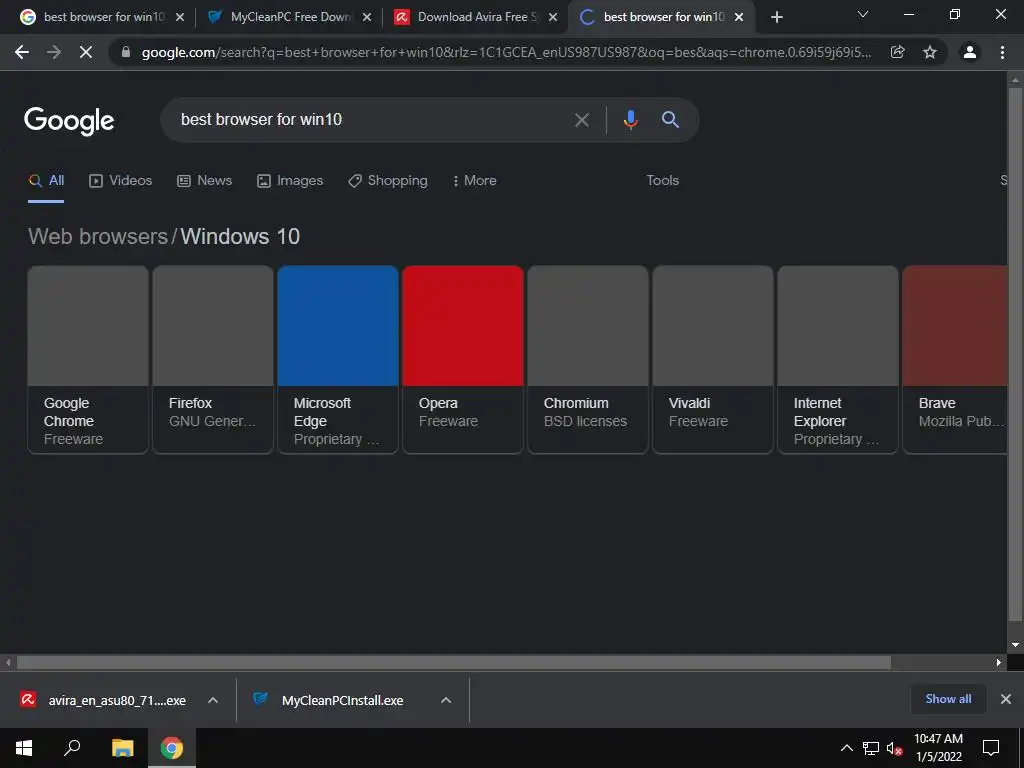This screenshot has height=768, width=1024.
Task: Click the muted volume icon in tray
Action: click(894, 748)
